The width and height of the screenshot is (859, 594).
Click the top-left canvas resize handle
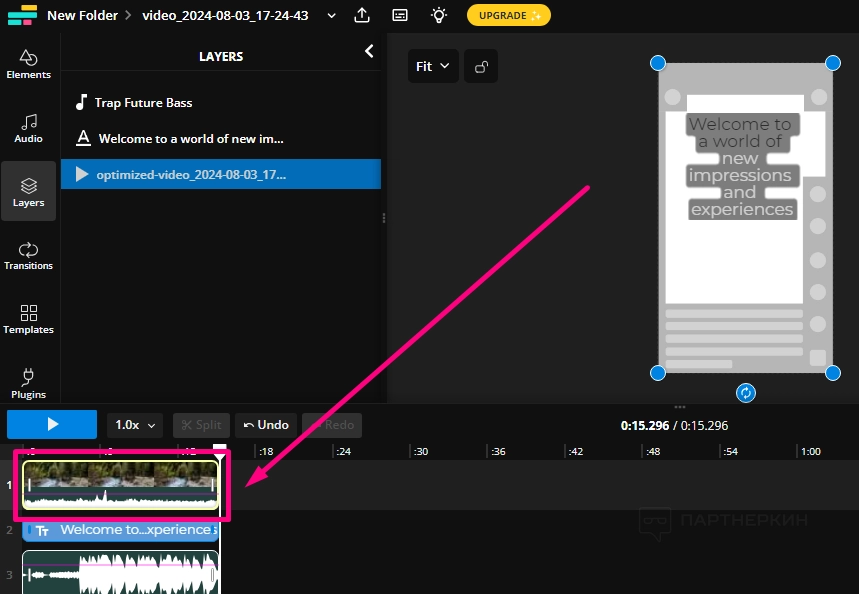[x=657, y=63]
